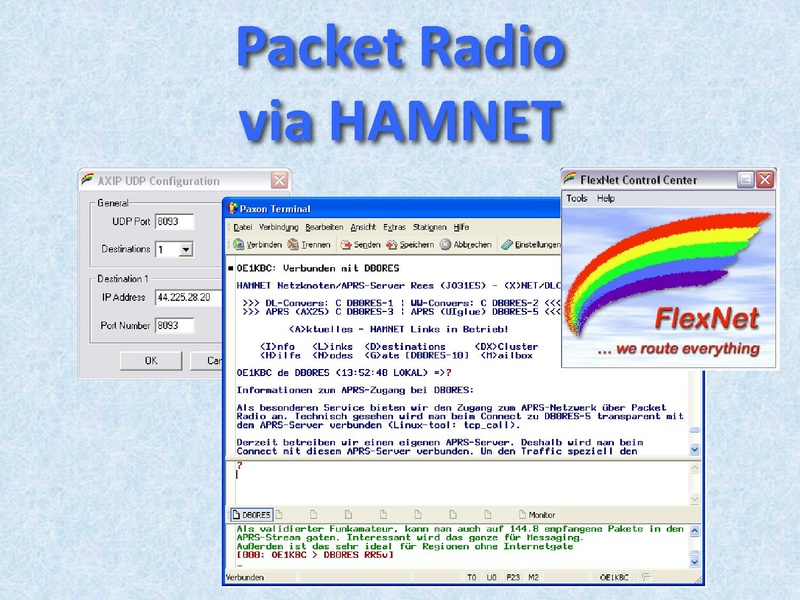Click the line 'OE1KBC: Verbunden mit DB0RES'
The image size is (800, 600).
tap(318, 268)
